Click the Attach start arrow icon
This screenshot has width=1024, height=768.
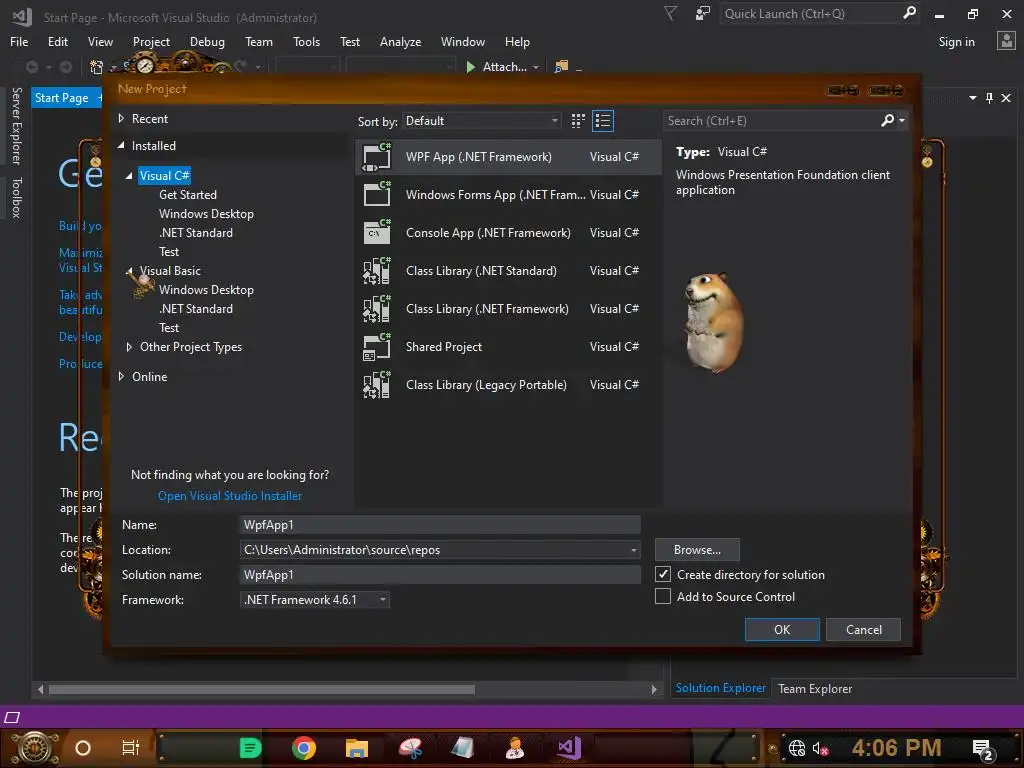470,67
